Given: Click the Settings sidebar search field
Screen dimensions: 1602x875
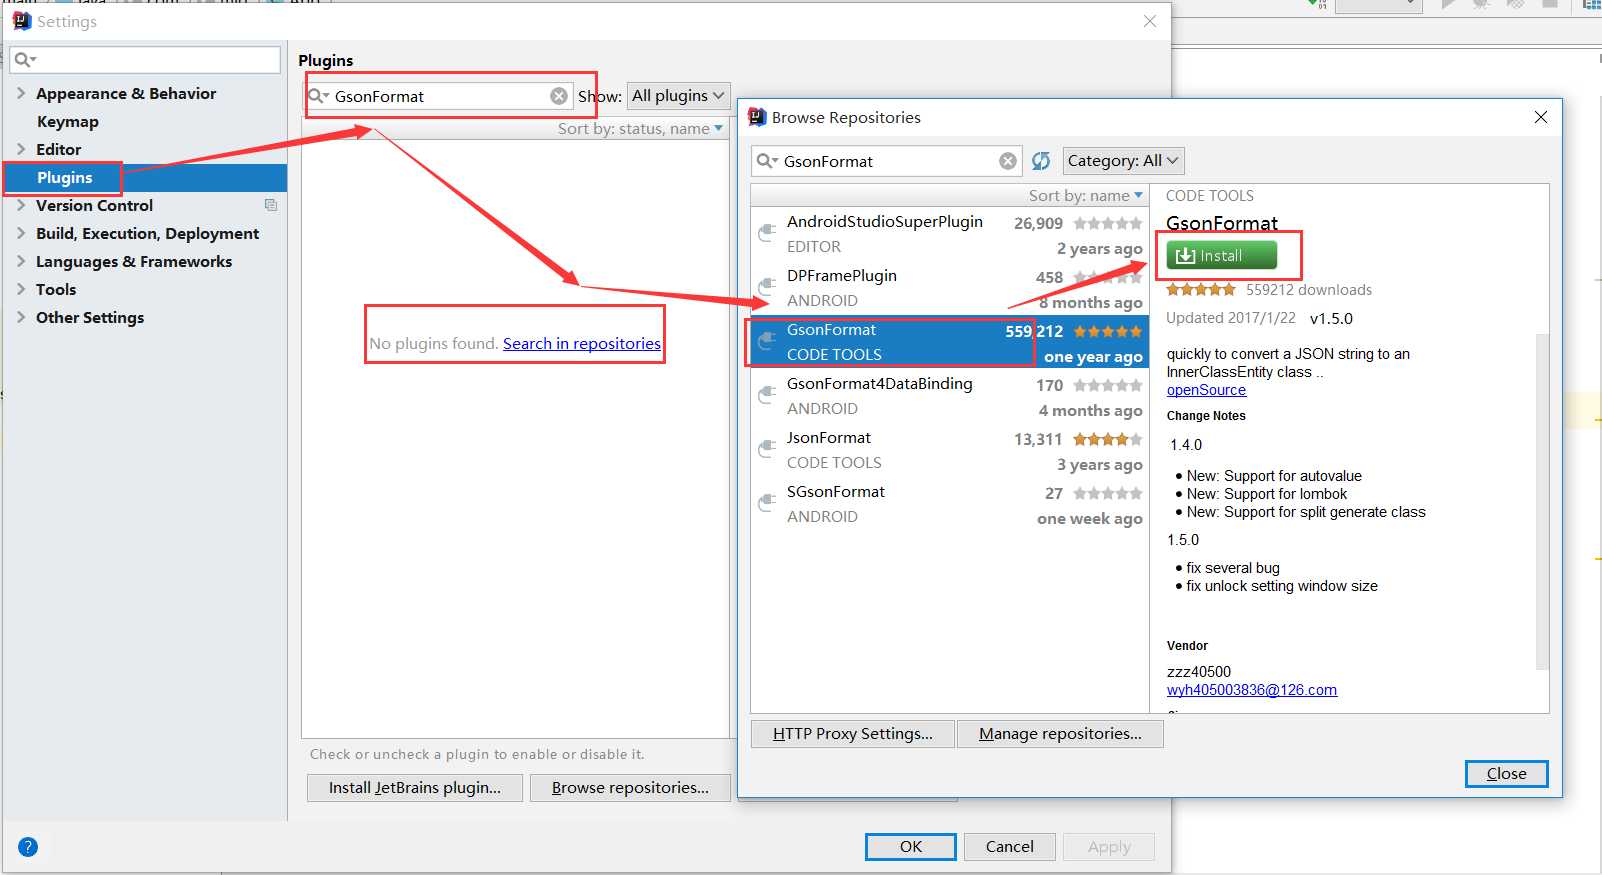Looking at the screenshot, I should (x=146, y=60).
